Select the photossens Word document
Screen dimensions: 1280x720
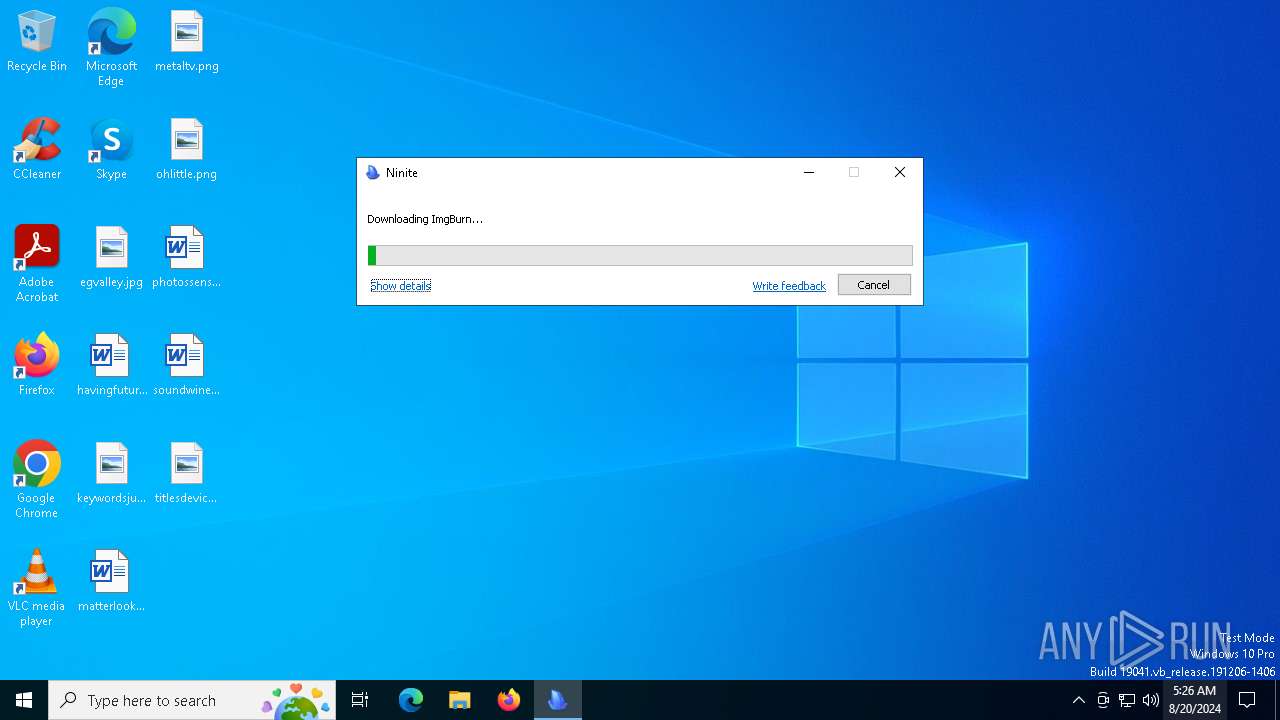[187, 258]
